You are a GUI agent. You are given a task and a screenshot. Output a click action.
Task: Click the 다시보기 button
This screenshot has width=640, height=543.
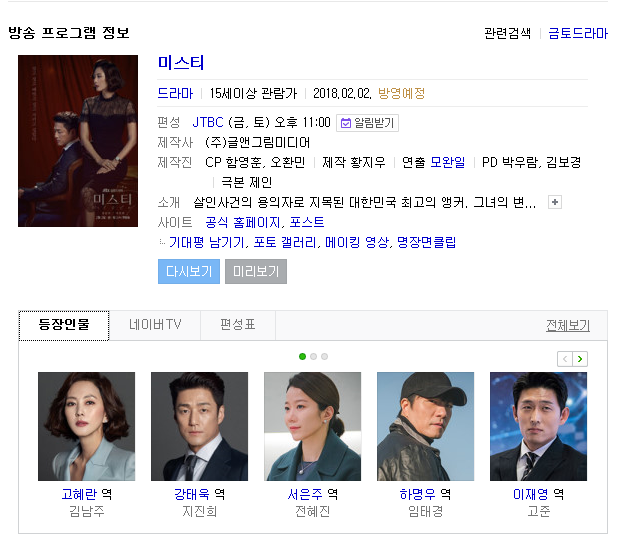(189, 272)
